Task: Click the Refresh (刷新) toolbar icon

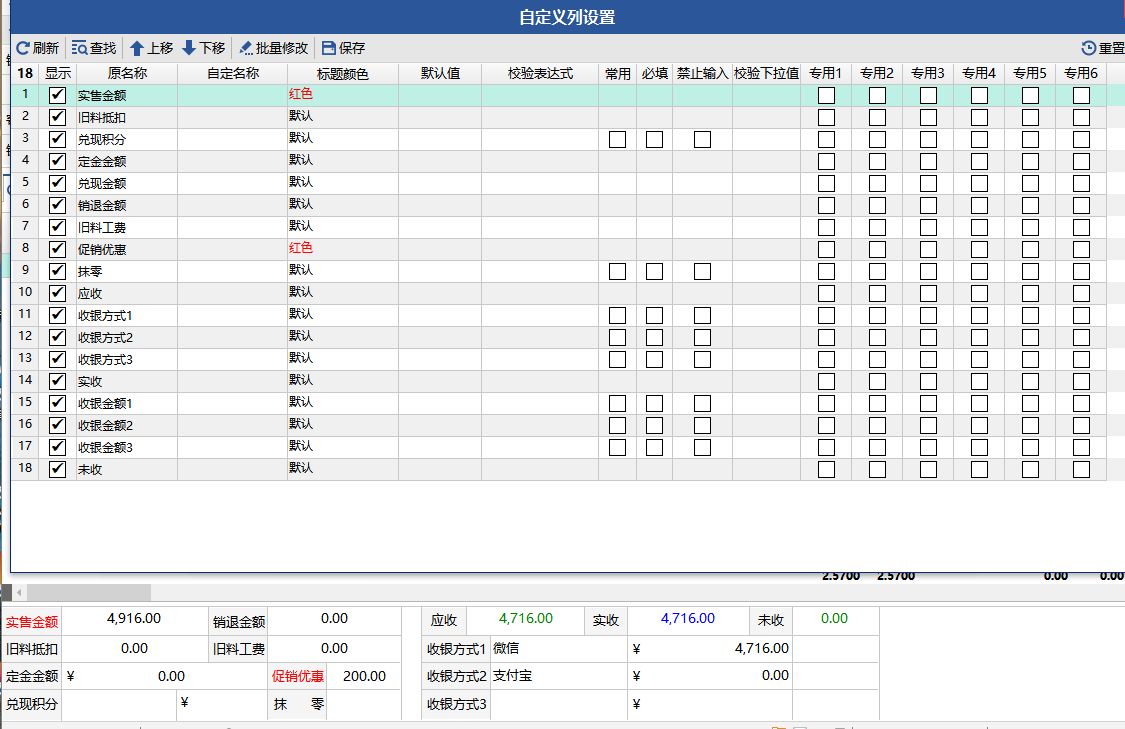Action: coord(22,48)
